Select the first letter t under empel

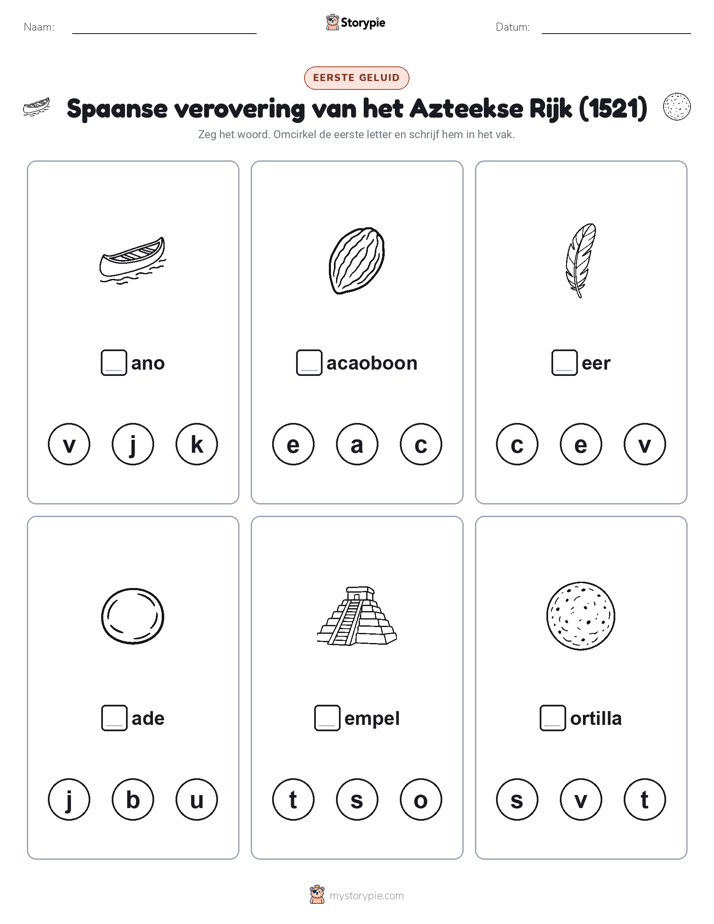pyautogui.click(x=293, y=800)
